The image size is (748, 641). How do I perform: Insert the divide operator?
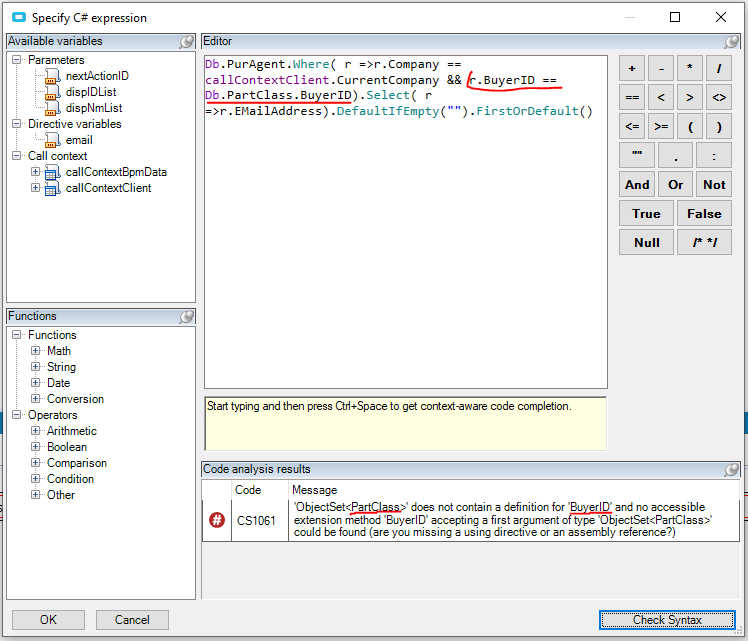pyautogui.click(x=719, y=68)
